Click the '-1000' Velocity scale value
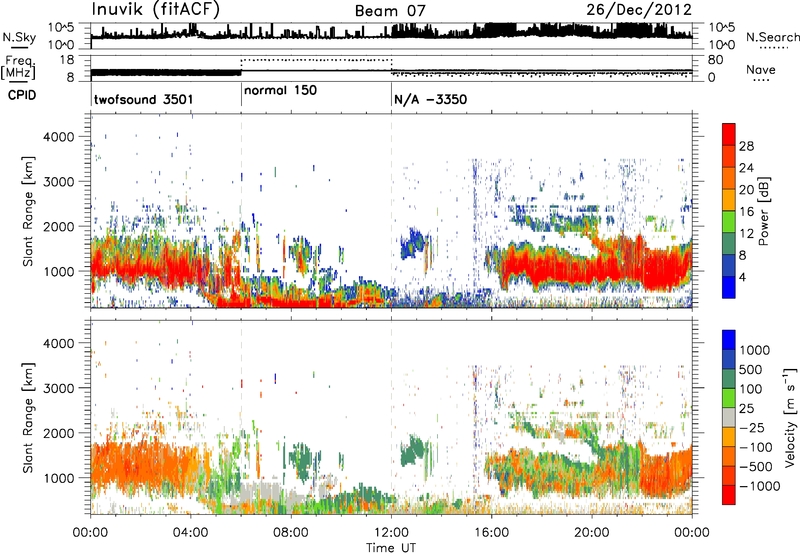 pyautogui.click(x=760, y=486)
